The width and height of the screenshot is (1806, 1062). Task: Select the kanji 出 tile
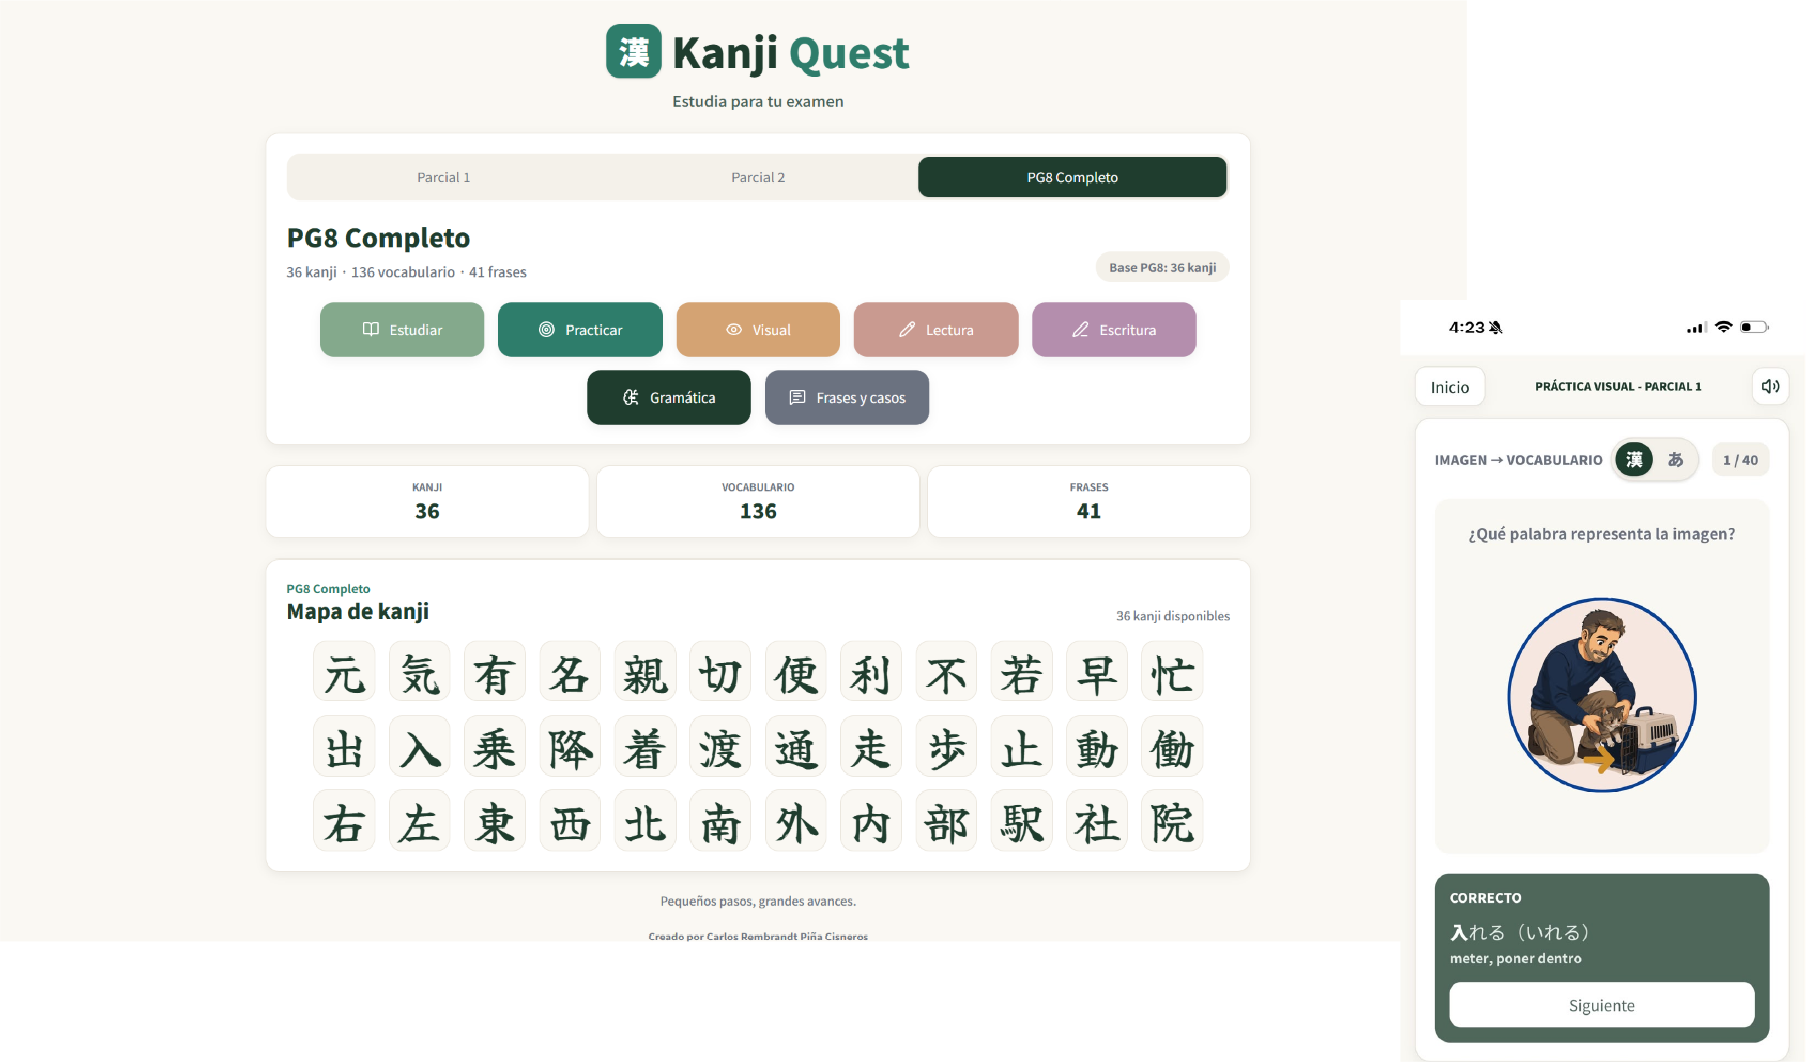point(344,746)
